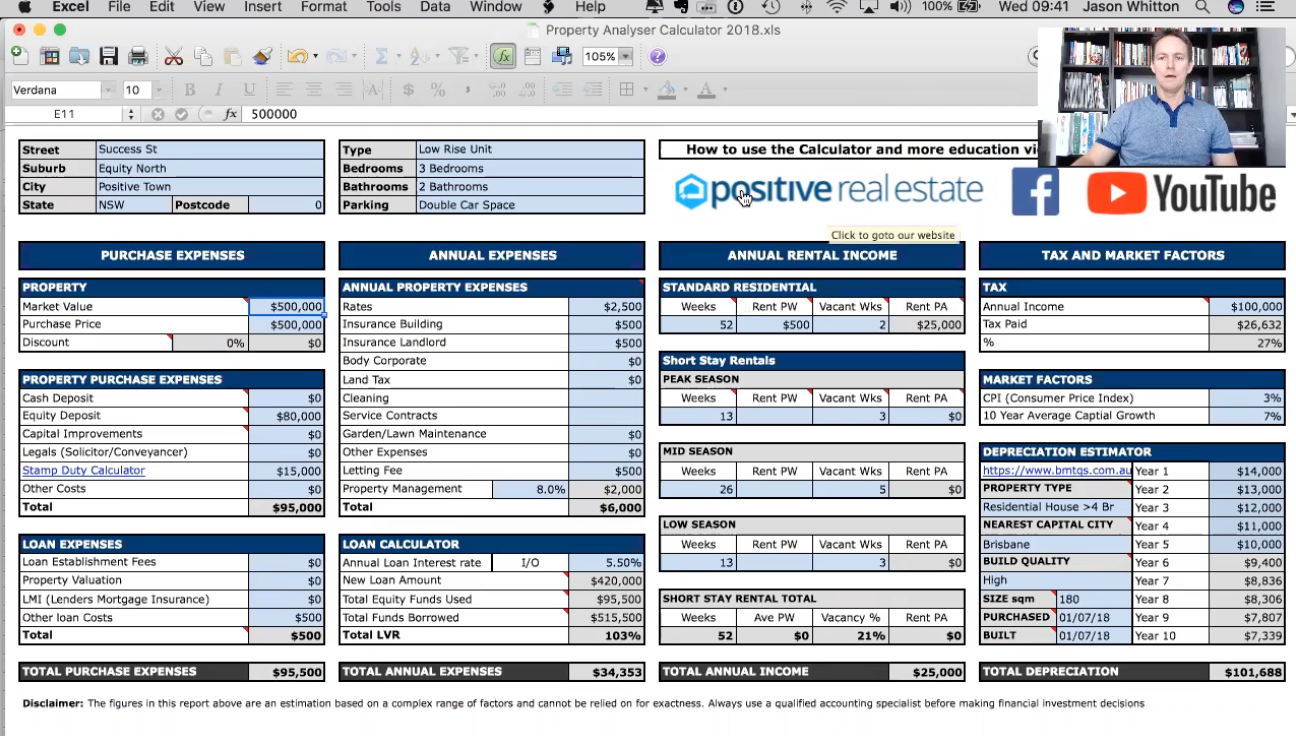Visit the Positive Real Estate website logo
The image size is (1296, 736).
829,190
